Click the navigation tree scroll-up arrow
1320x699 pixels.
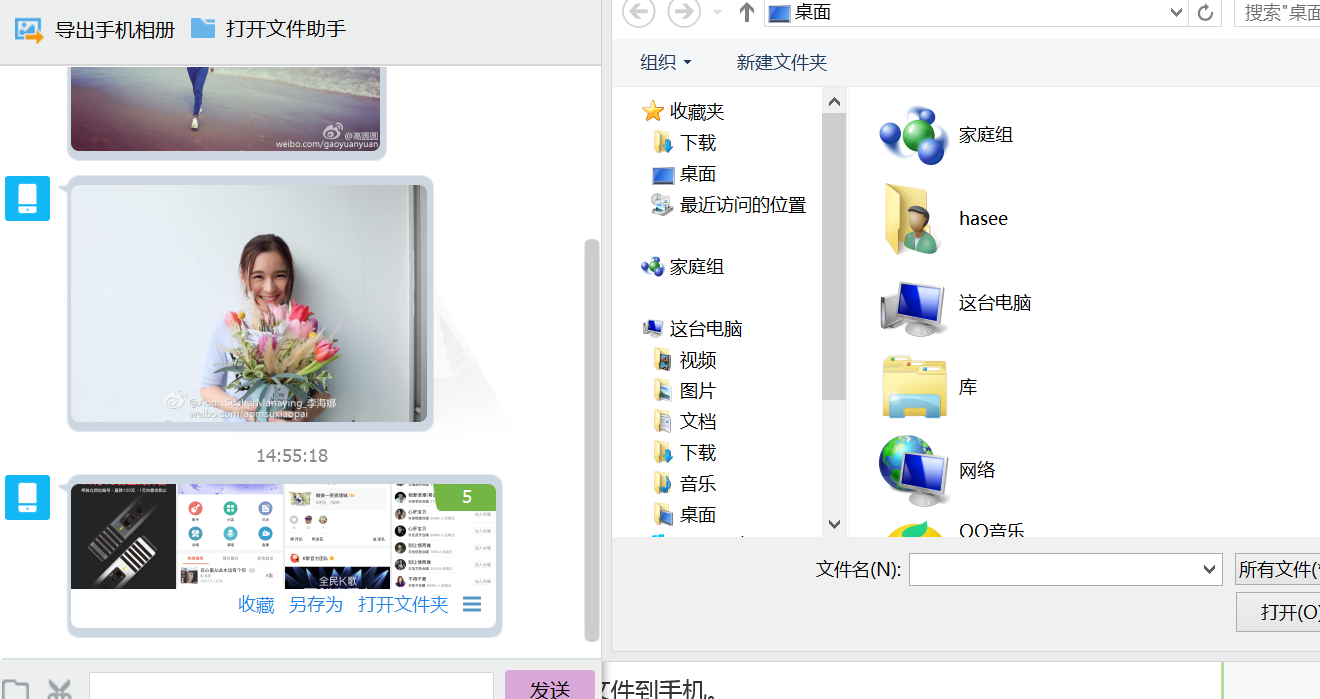pos(835,100)
